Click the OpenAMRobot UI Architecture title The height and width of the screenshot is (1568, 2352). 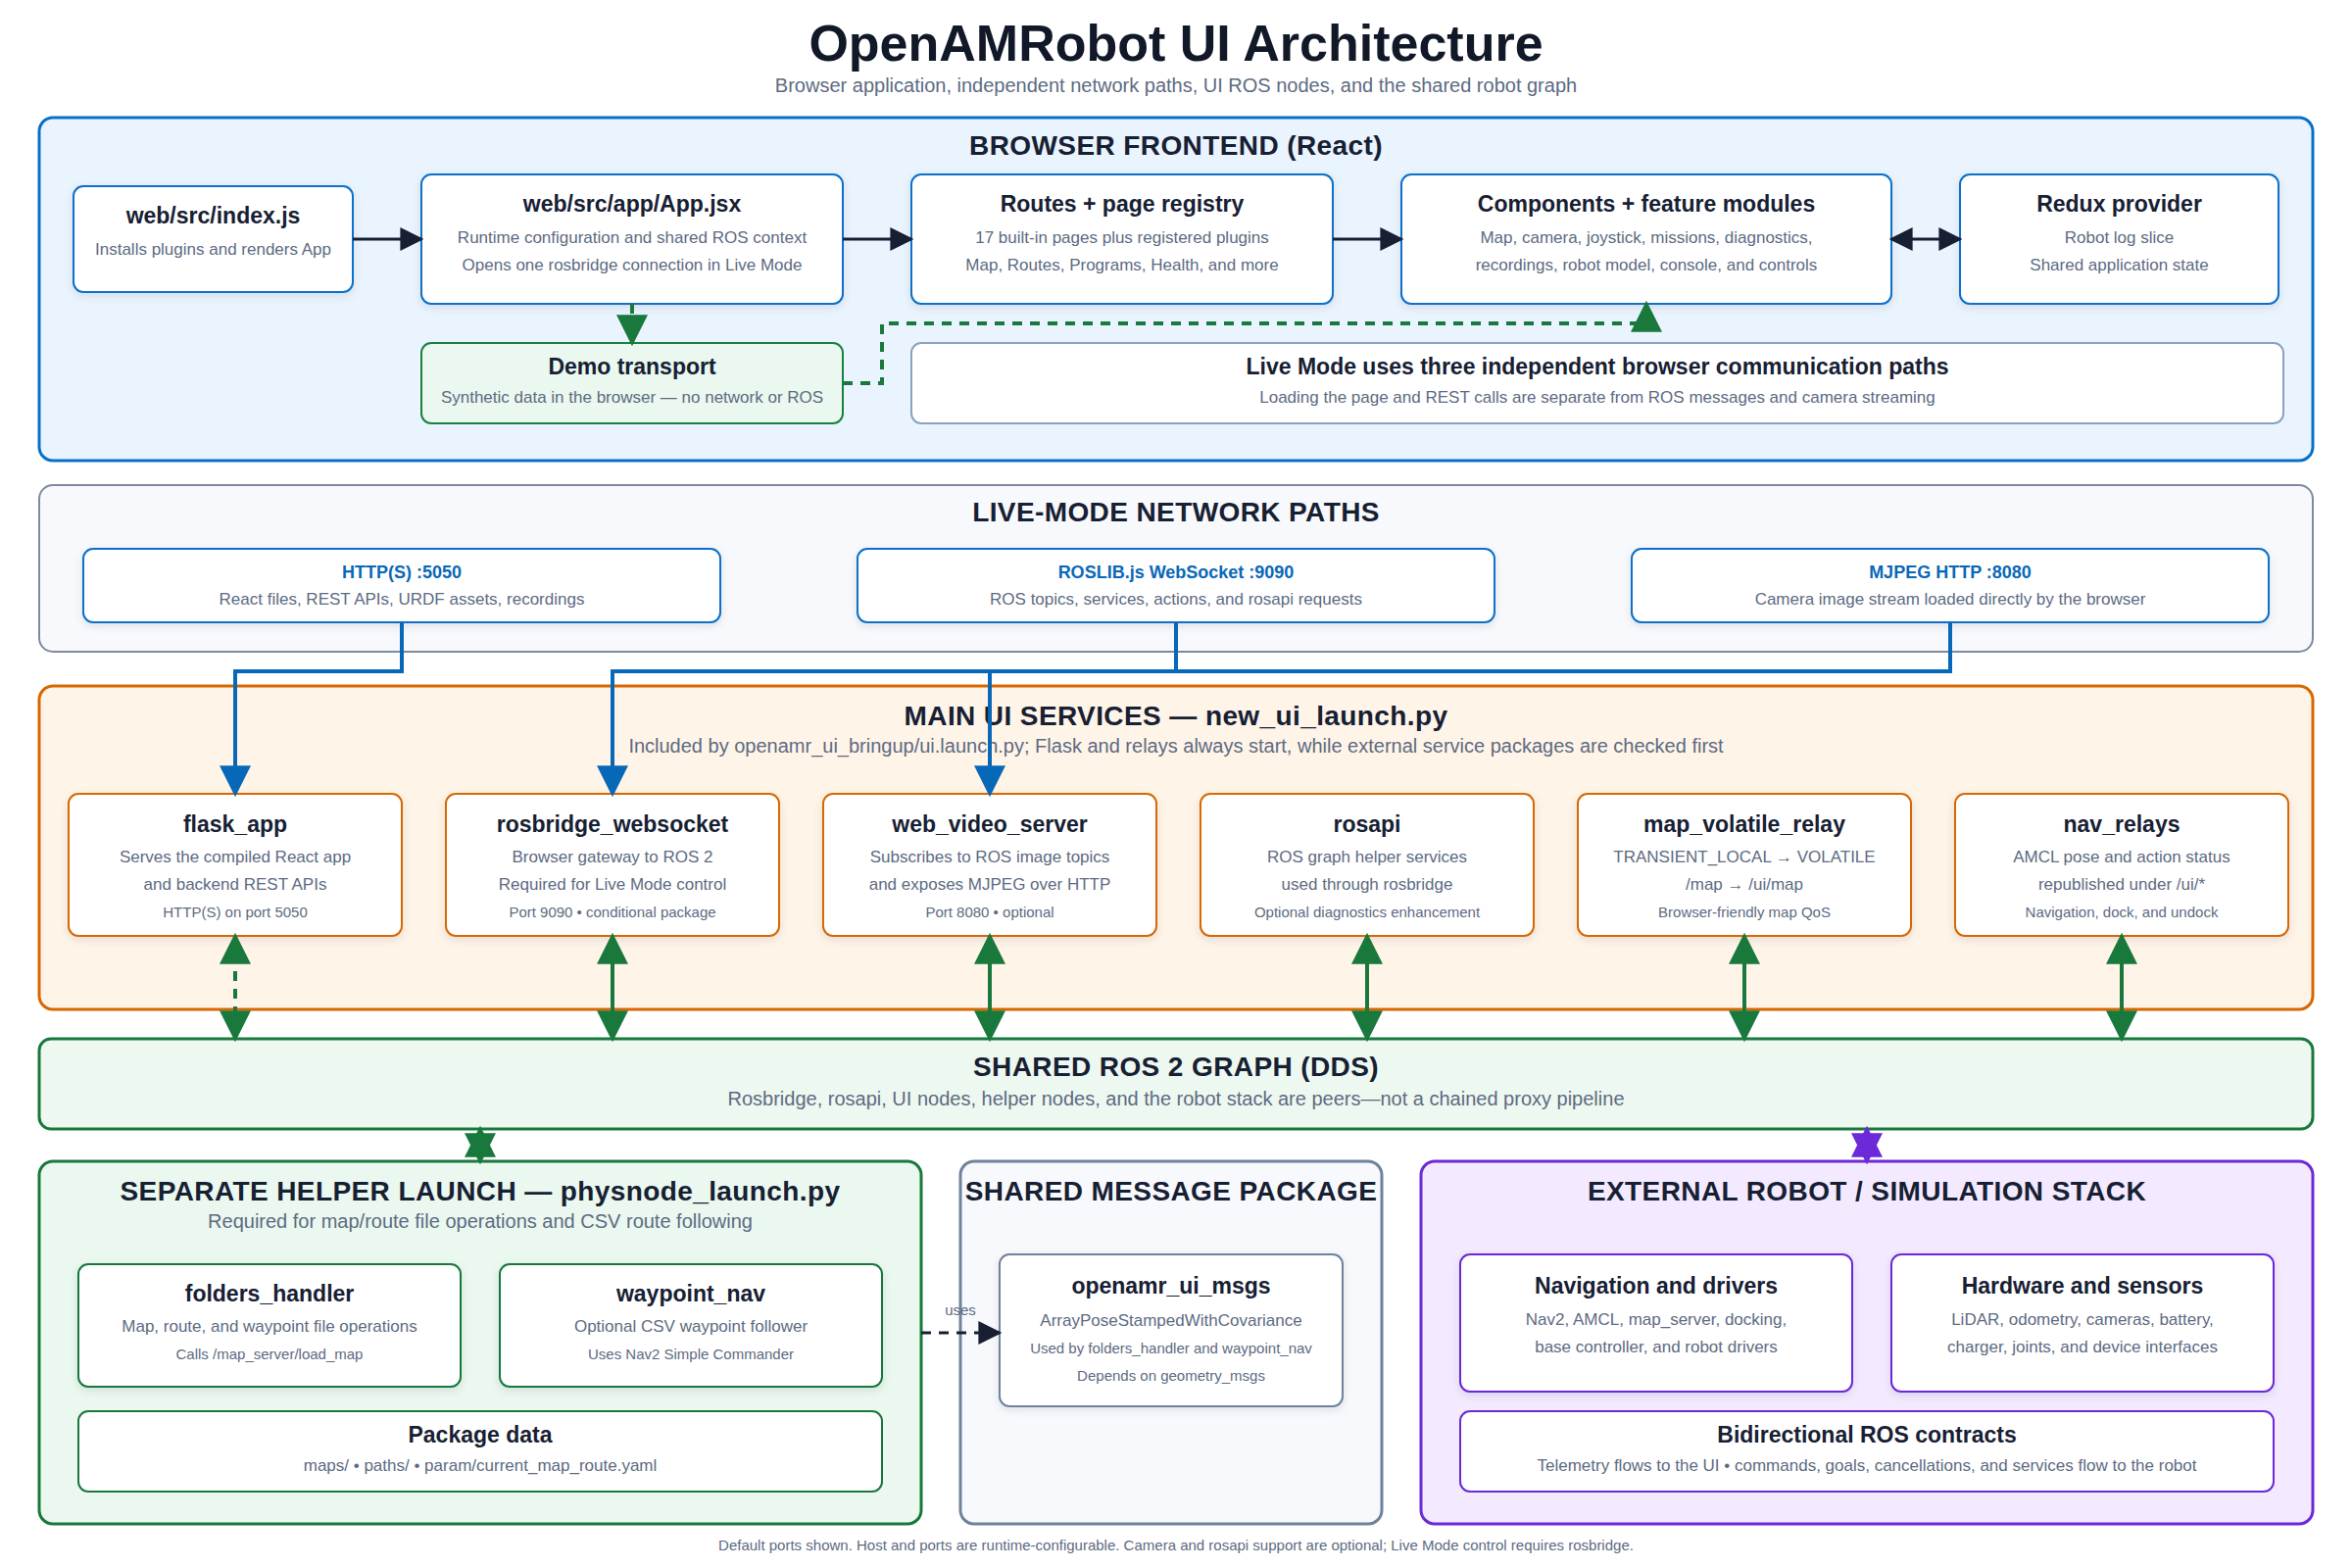(1176, 44)
